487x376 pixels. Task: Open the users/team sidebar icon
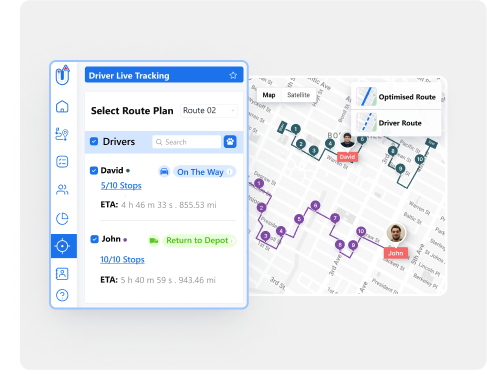pos(62,190)
